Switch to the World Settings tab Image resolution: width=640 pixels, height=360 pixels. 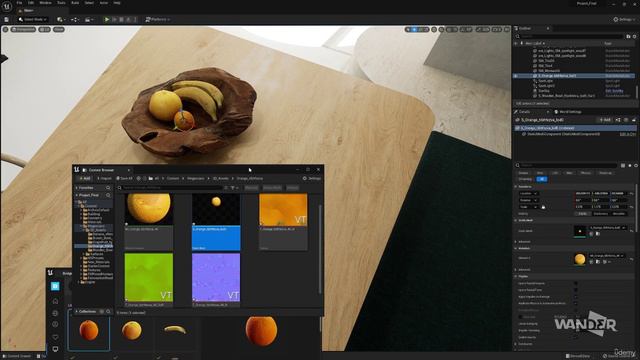567,111
